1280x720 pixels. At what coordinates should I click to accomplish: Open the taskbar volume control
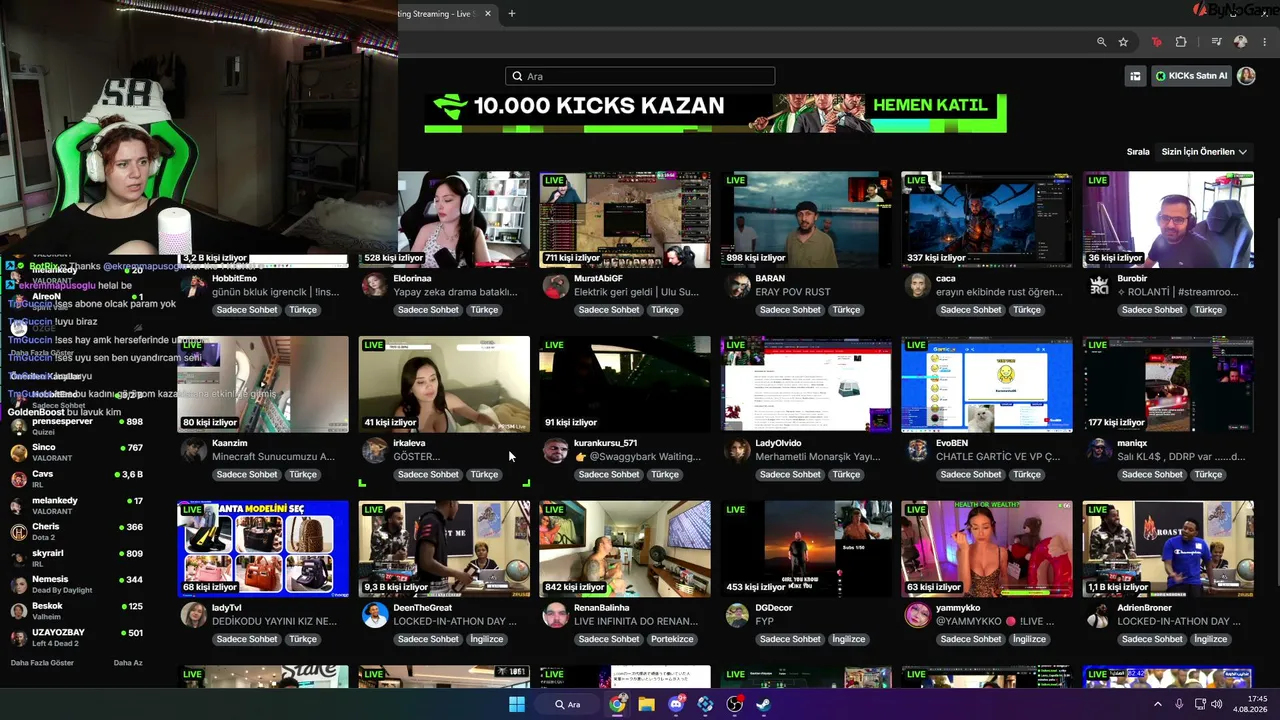click(1216, 704)
